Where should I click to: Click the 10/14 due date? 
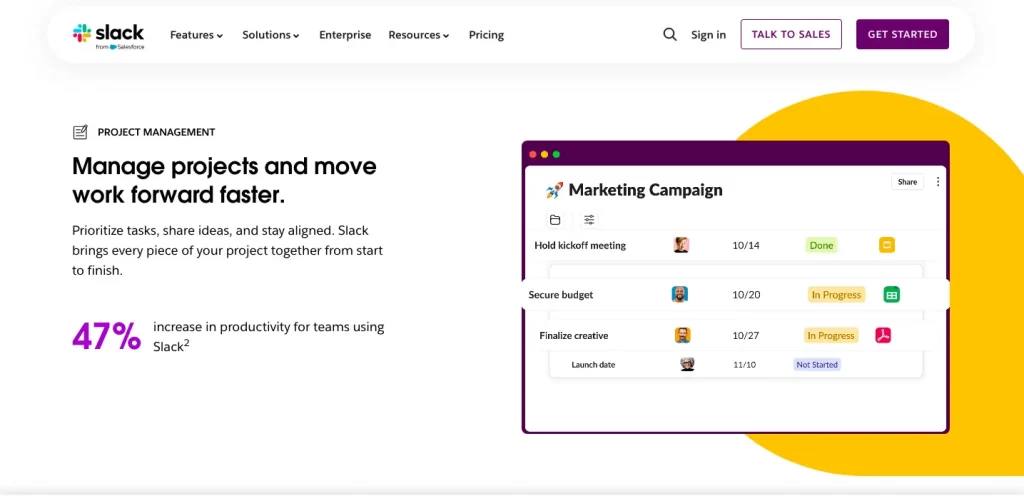746,245
